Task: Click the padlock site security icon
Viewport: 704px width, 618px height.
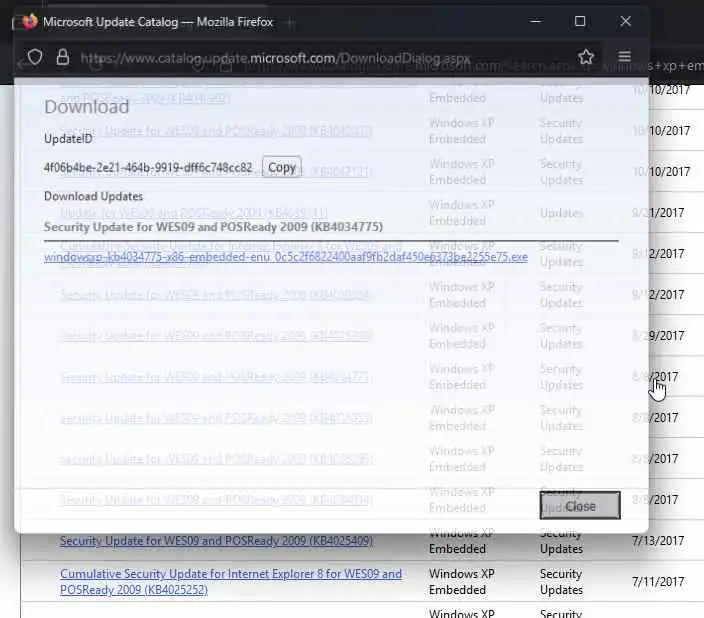Action: pyautogui.click(x=63, y=57)
